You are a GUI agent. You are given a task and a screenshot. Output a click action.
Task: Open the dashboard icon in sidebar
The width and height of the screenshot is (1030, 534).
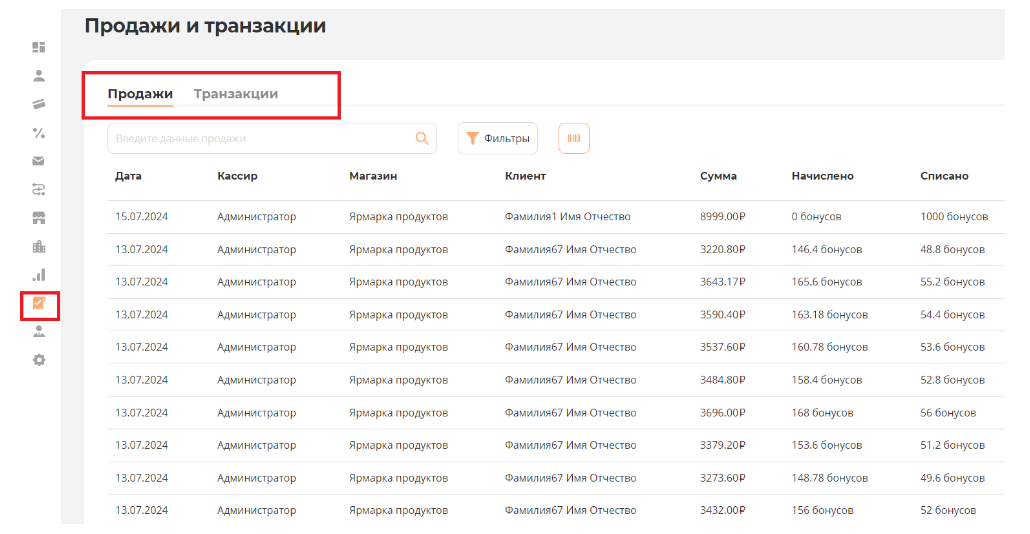coord(39,47)
